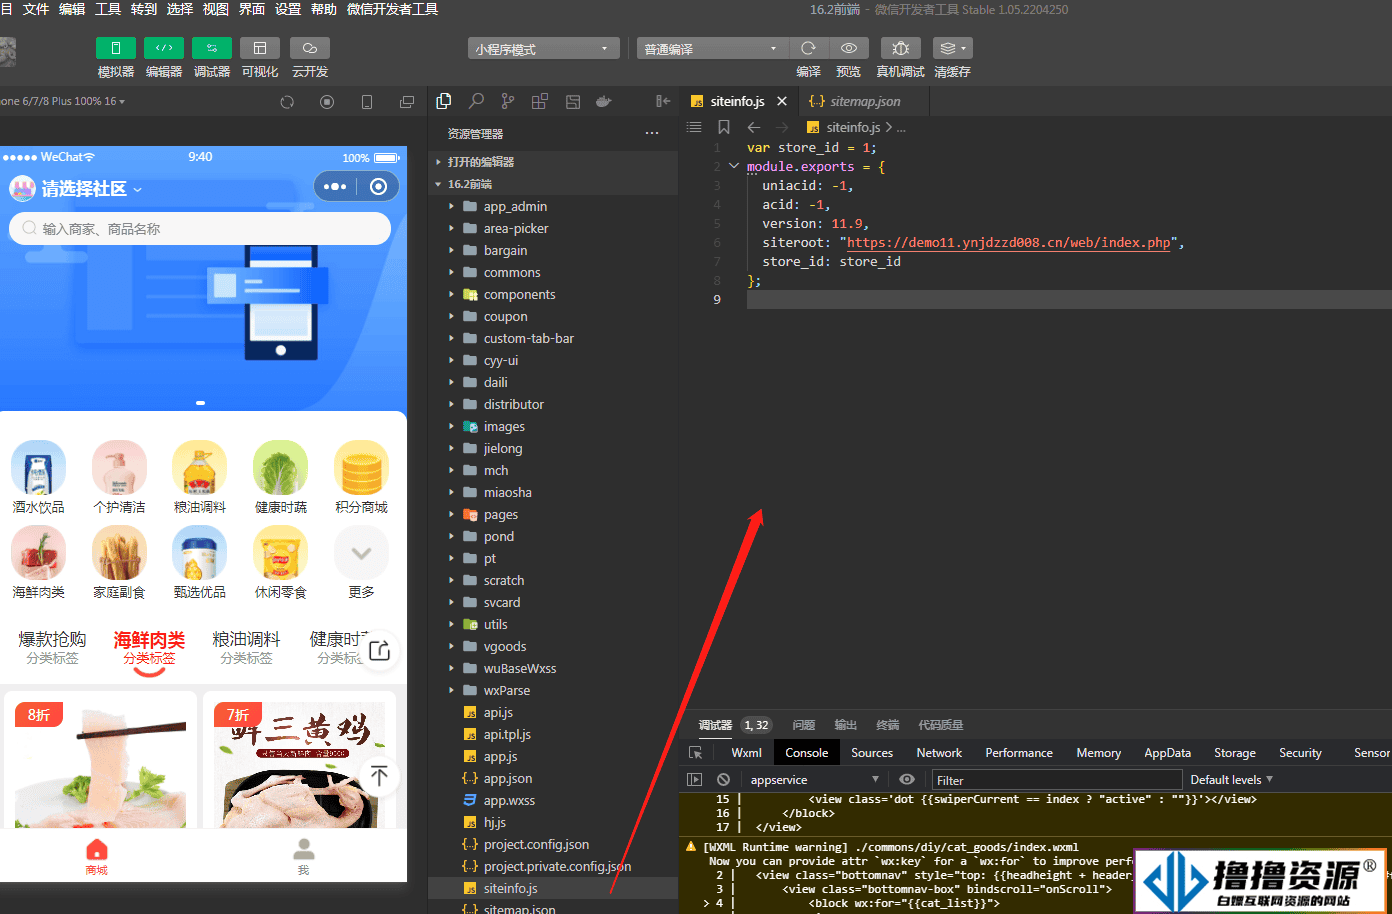Switch to the Sources devtools tab
This screenshot has width=1392, height=914.
point(872,753)
